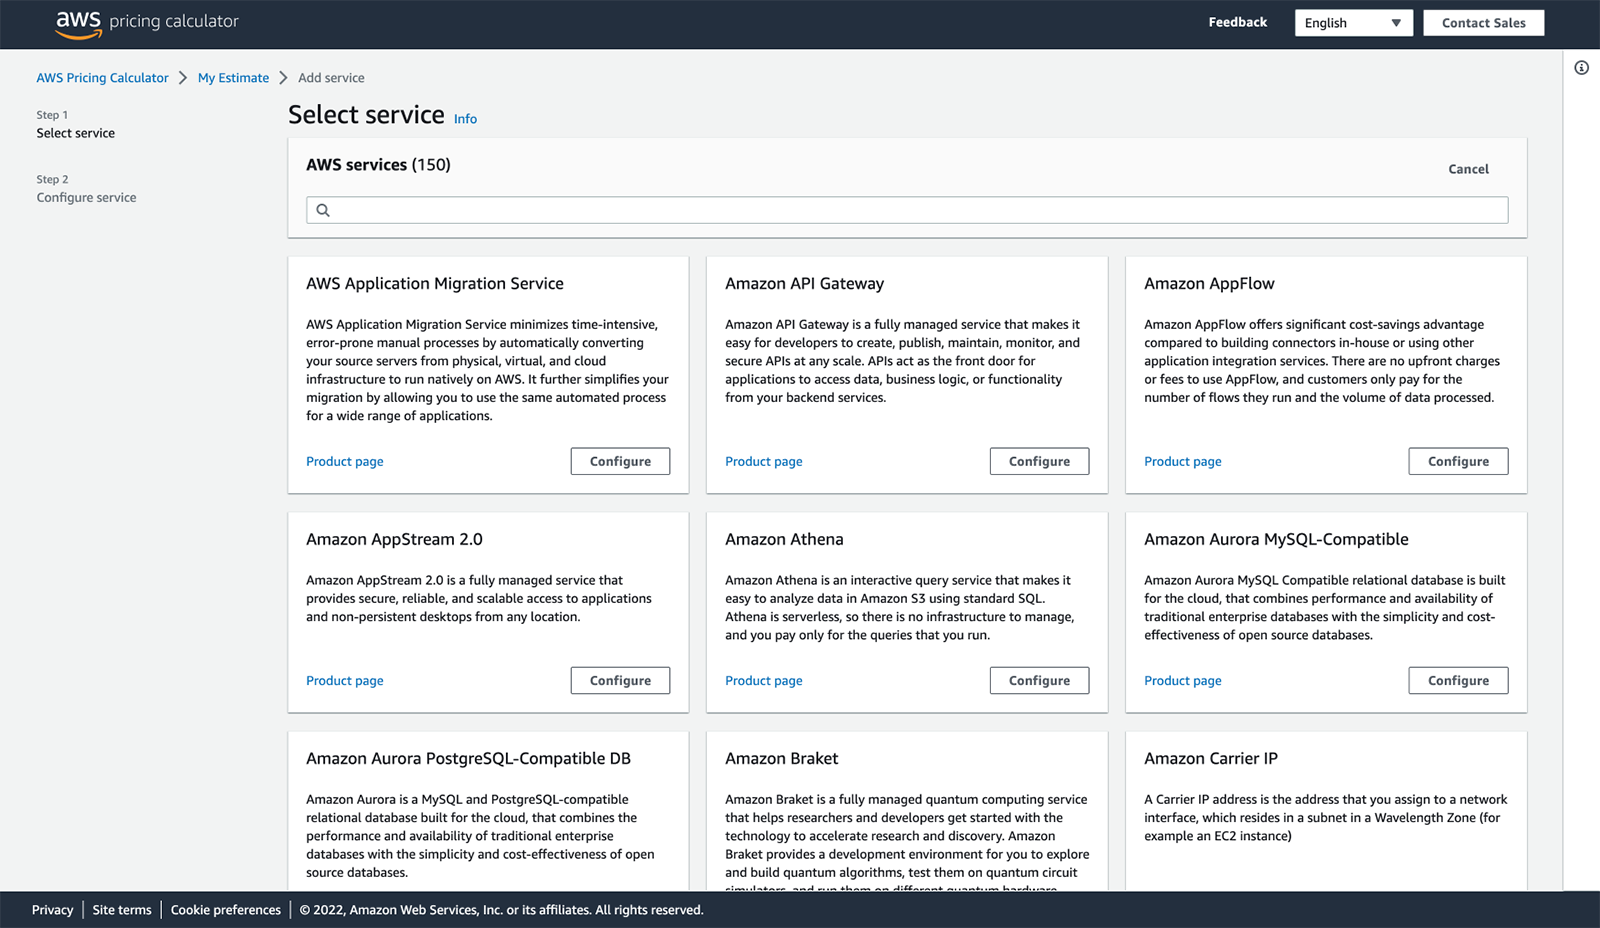Click the Contact Sales button
The image size is (1600, 928).
[x=1483, y=23]
